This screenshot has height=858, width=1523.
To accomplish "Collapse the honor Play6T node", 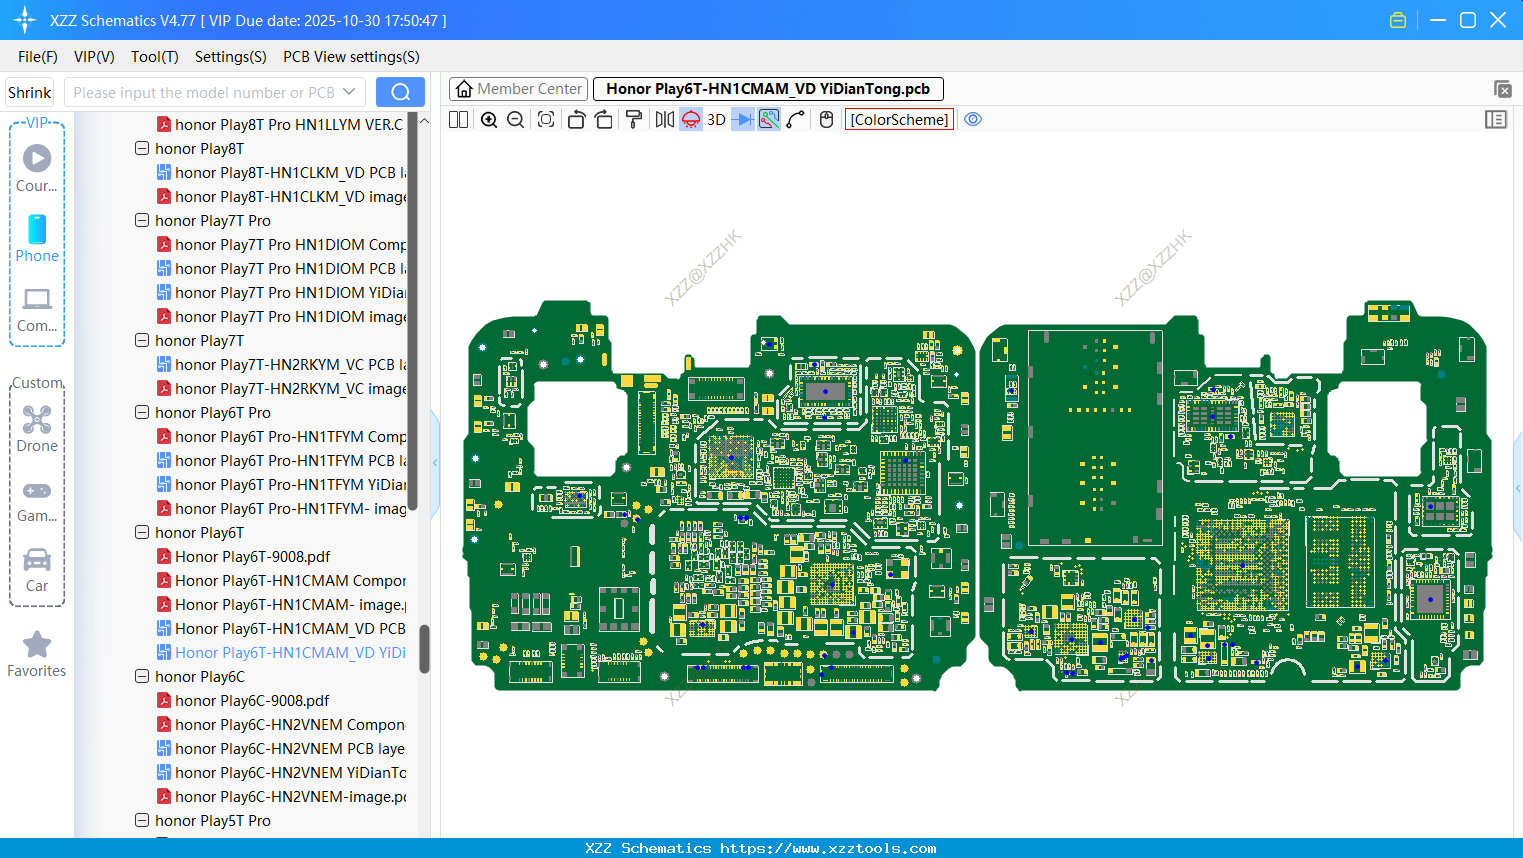I will (x=142, y=532).
